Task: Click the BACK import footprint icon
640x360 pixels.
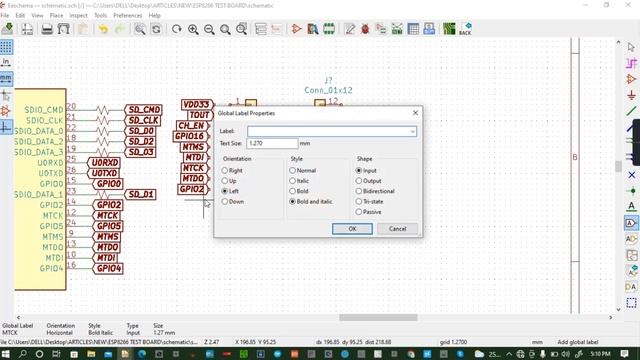Action: 465,29
